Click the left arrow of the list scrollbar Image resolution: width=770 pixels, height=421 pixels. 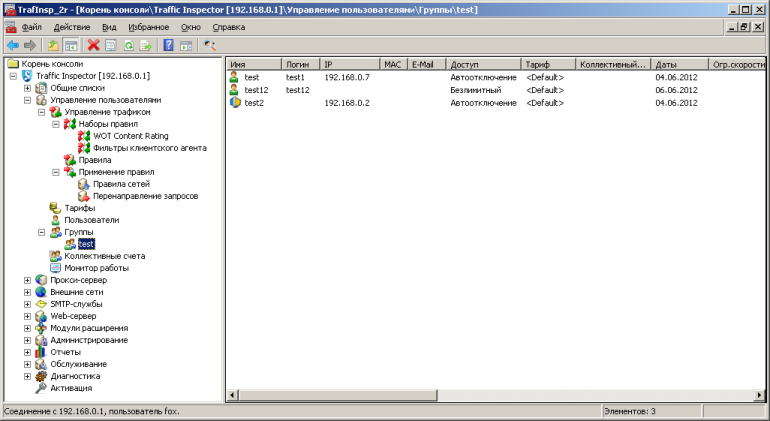pyautogui.click(x=233, y=395)
